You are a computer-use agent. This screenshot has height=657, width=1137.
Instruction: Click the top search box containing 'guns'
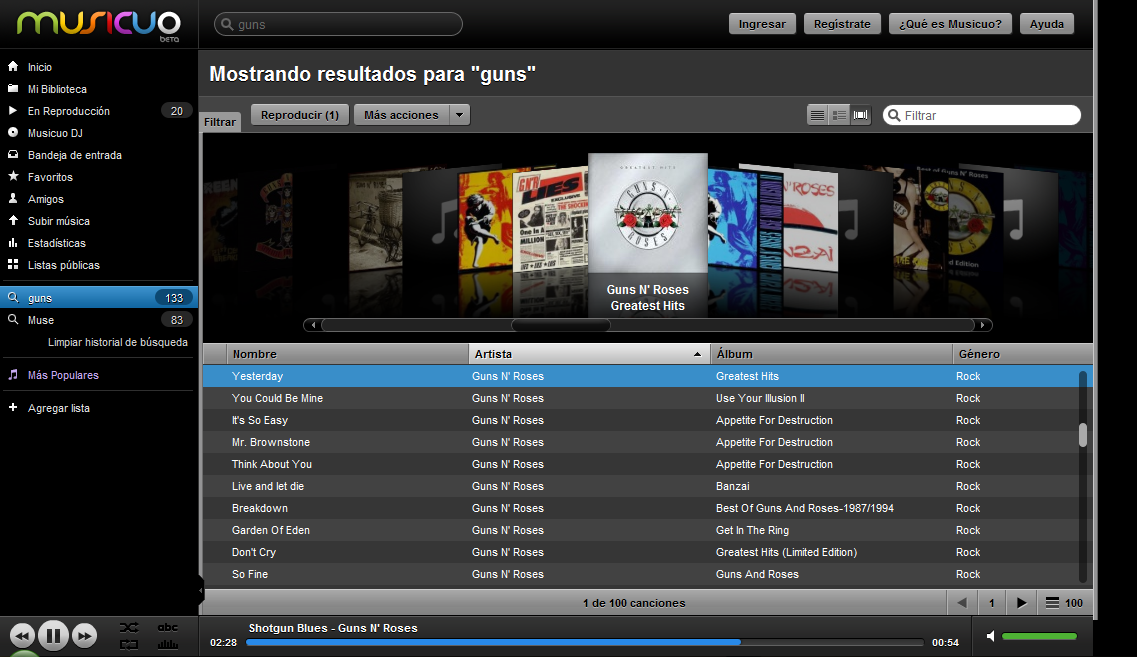[338, 24]
